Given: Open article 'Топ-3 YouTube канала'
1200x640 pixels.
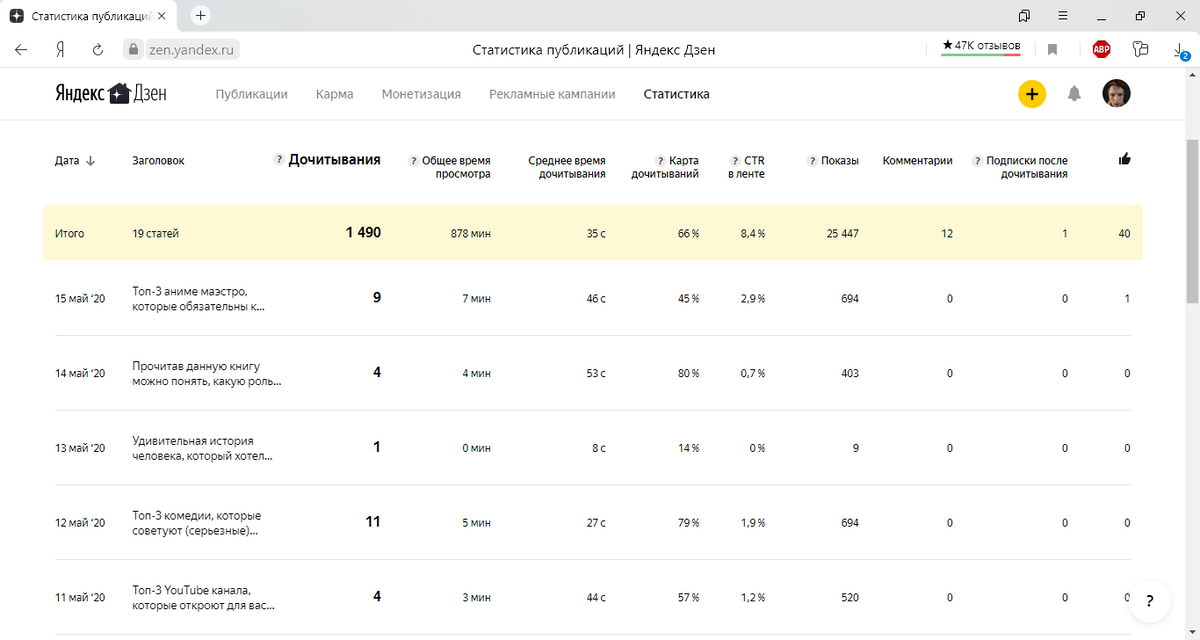Looking at the screenshot, I should (203, 597).
